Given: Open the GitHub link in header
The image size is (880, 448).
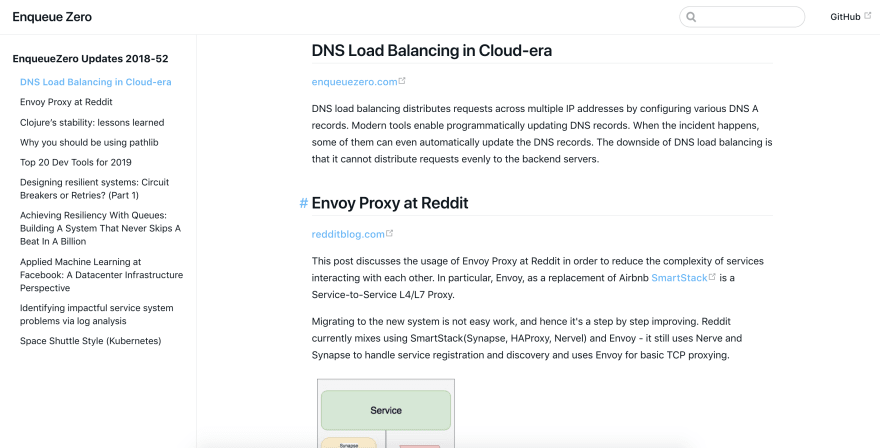Looking at the screenshot, I should [x=845, y=17].
